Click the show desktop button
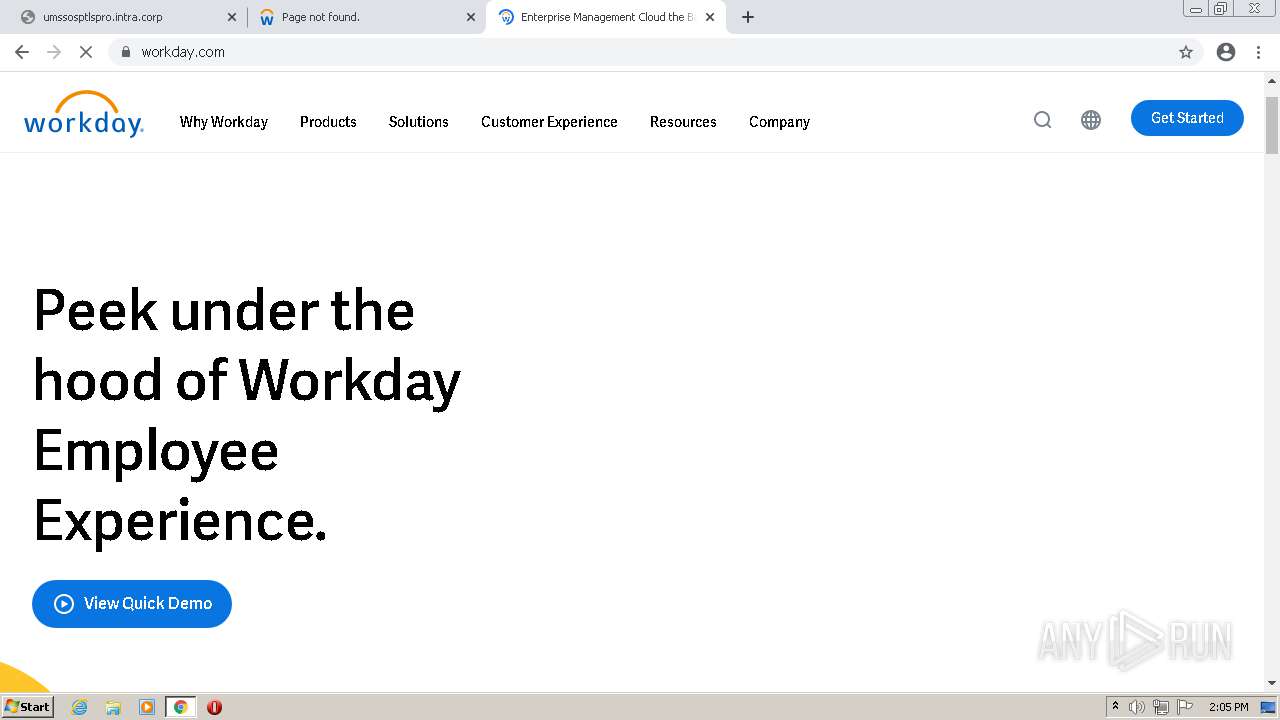 pos(1268,707)
